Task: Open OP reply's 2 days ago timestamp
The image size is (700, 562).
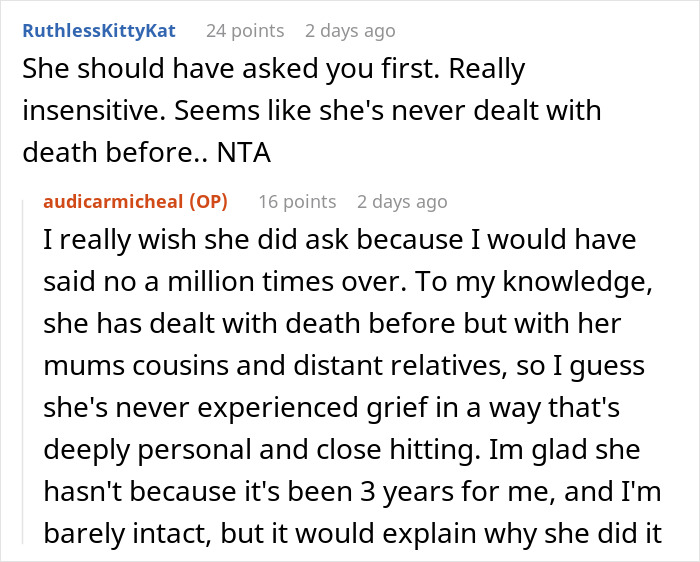Action: coord(402,202)
